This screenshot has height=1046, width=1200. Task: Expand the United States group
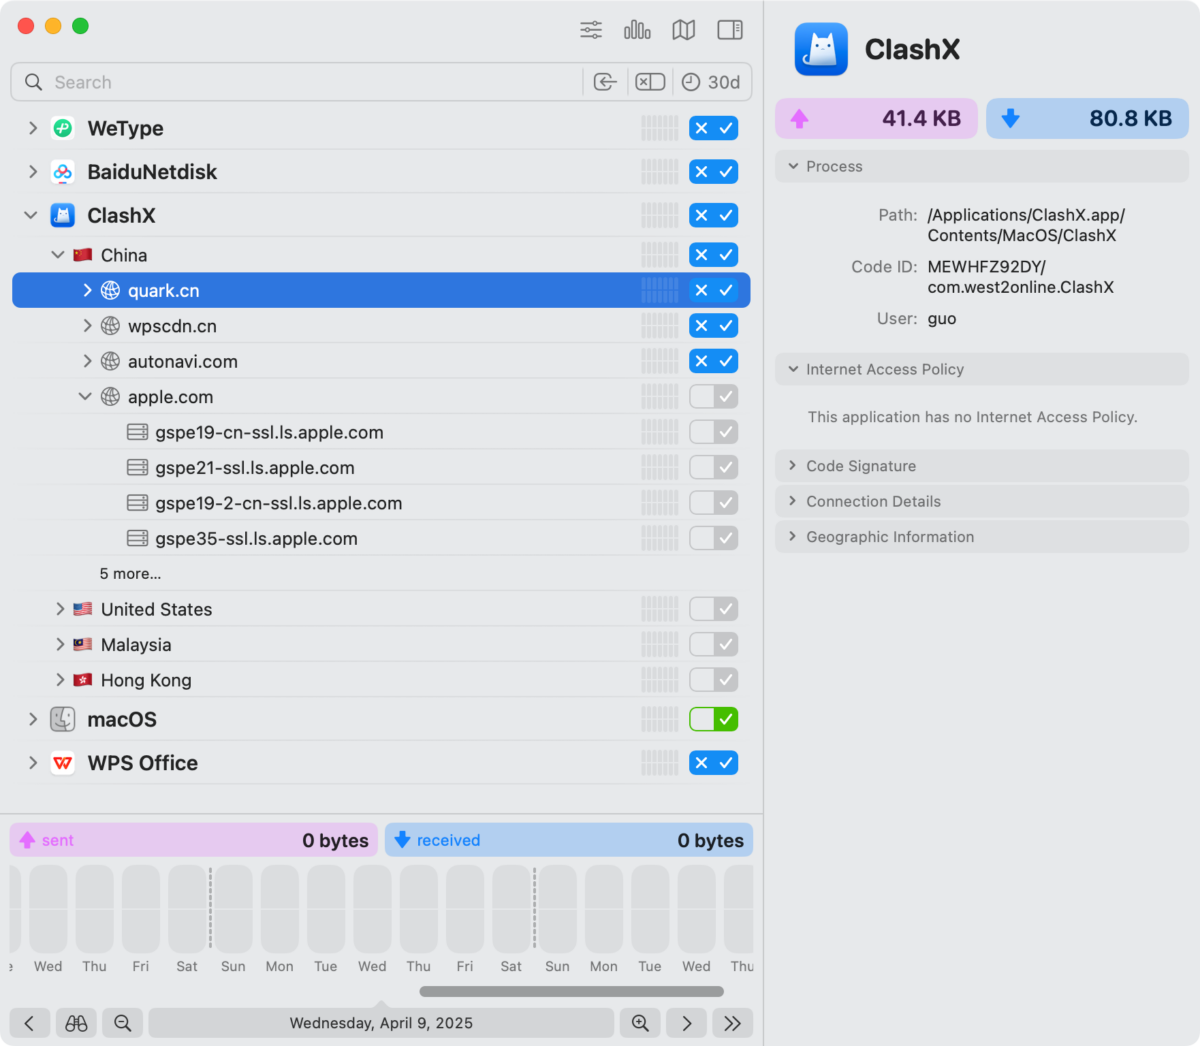[x=60, y=609]
